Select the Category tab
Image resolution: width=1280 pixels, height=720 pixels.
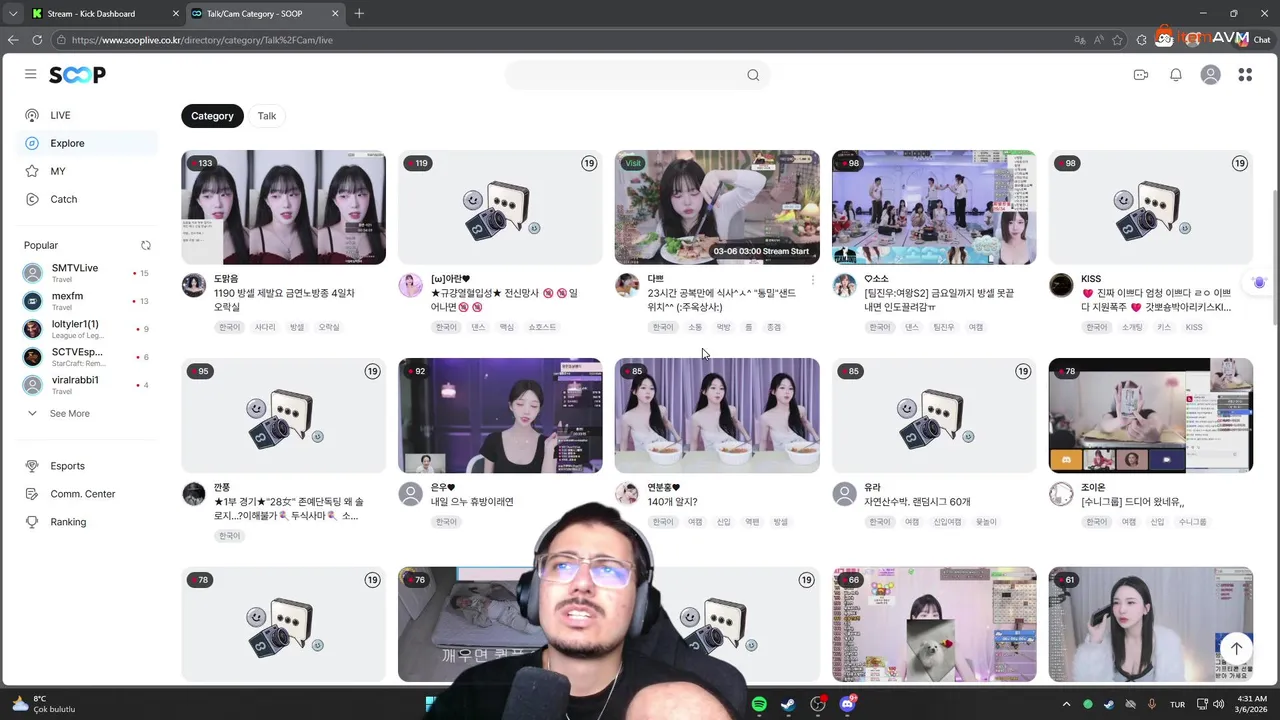[x=212, y=116]
